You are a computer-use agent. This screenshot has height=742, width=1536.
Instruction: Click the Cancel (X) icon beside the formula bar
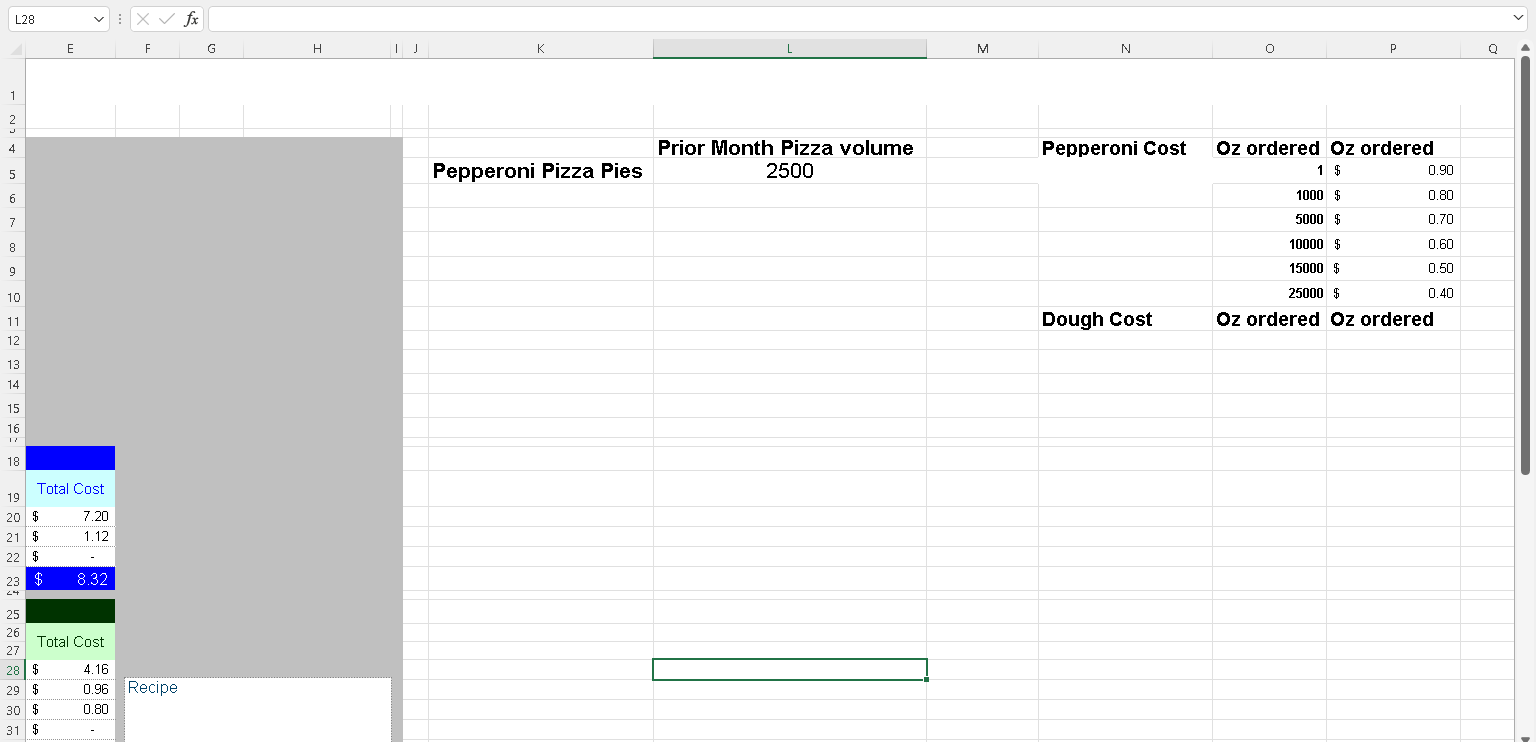(144, 18)
